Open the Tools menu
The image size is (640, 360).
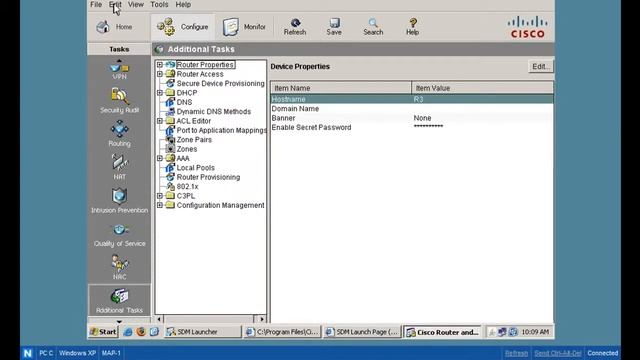pyautogui.click(x=159, y=4)
